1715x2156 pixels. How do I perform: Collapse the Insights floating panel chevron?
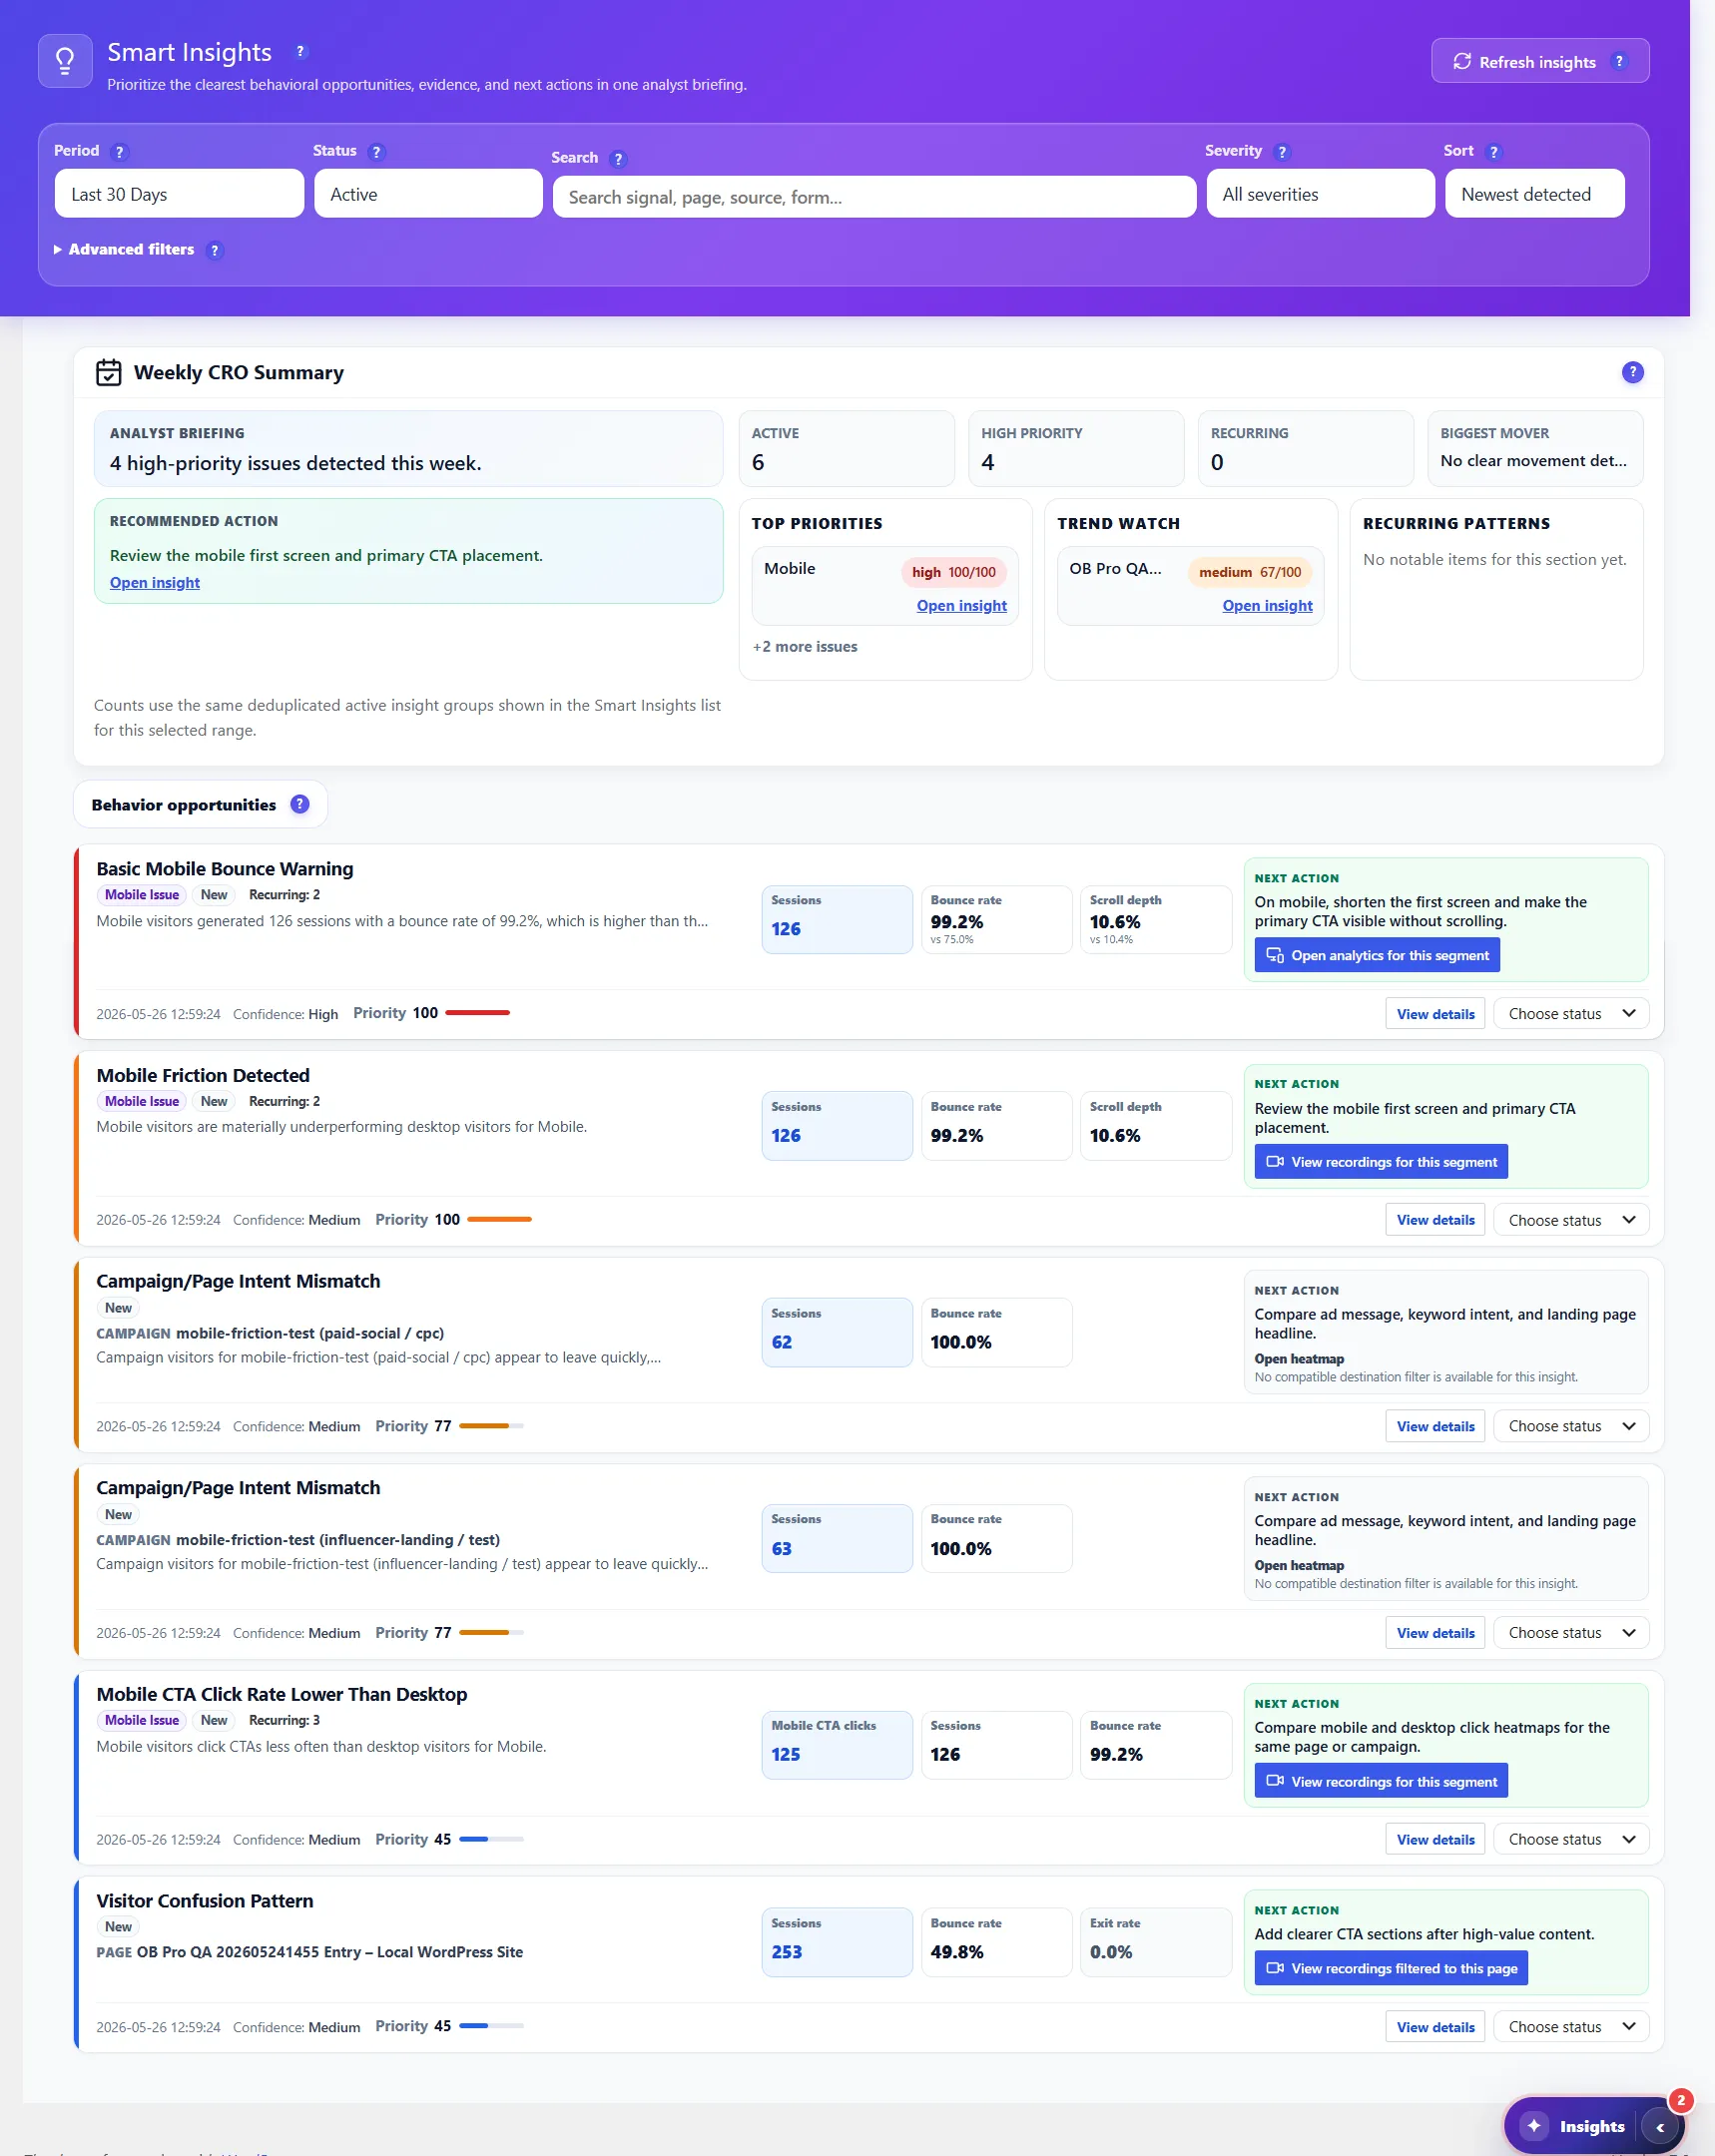(x=1660, y=2127)
